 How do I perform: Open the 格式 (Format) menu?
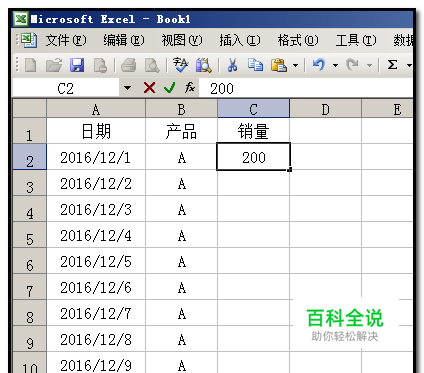(x=298, y=40)
